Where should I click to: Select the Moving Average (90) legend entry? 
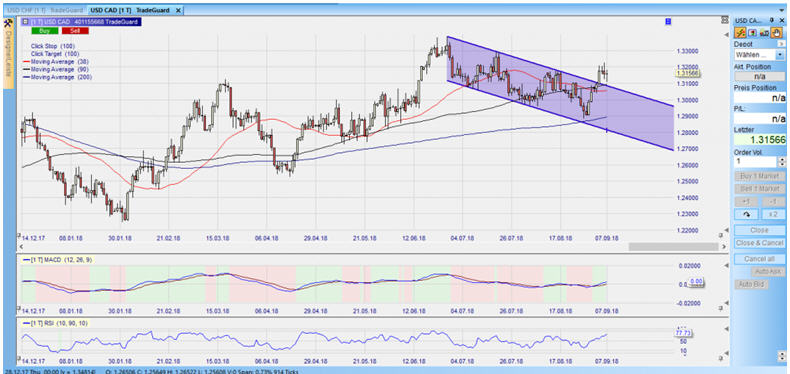[x=60, y=69]
